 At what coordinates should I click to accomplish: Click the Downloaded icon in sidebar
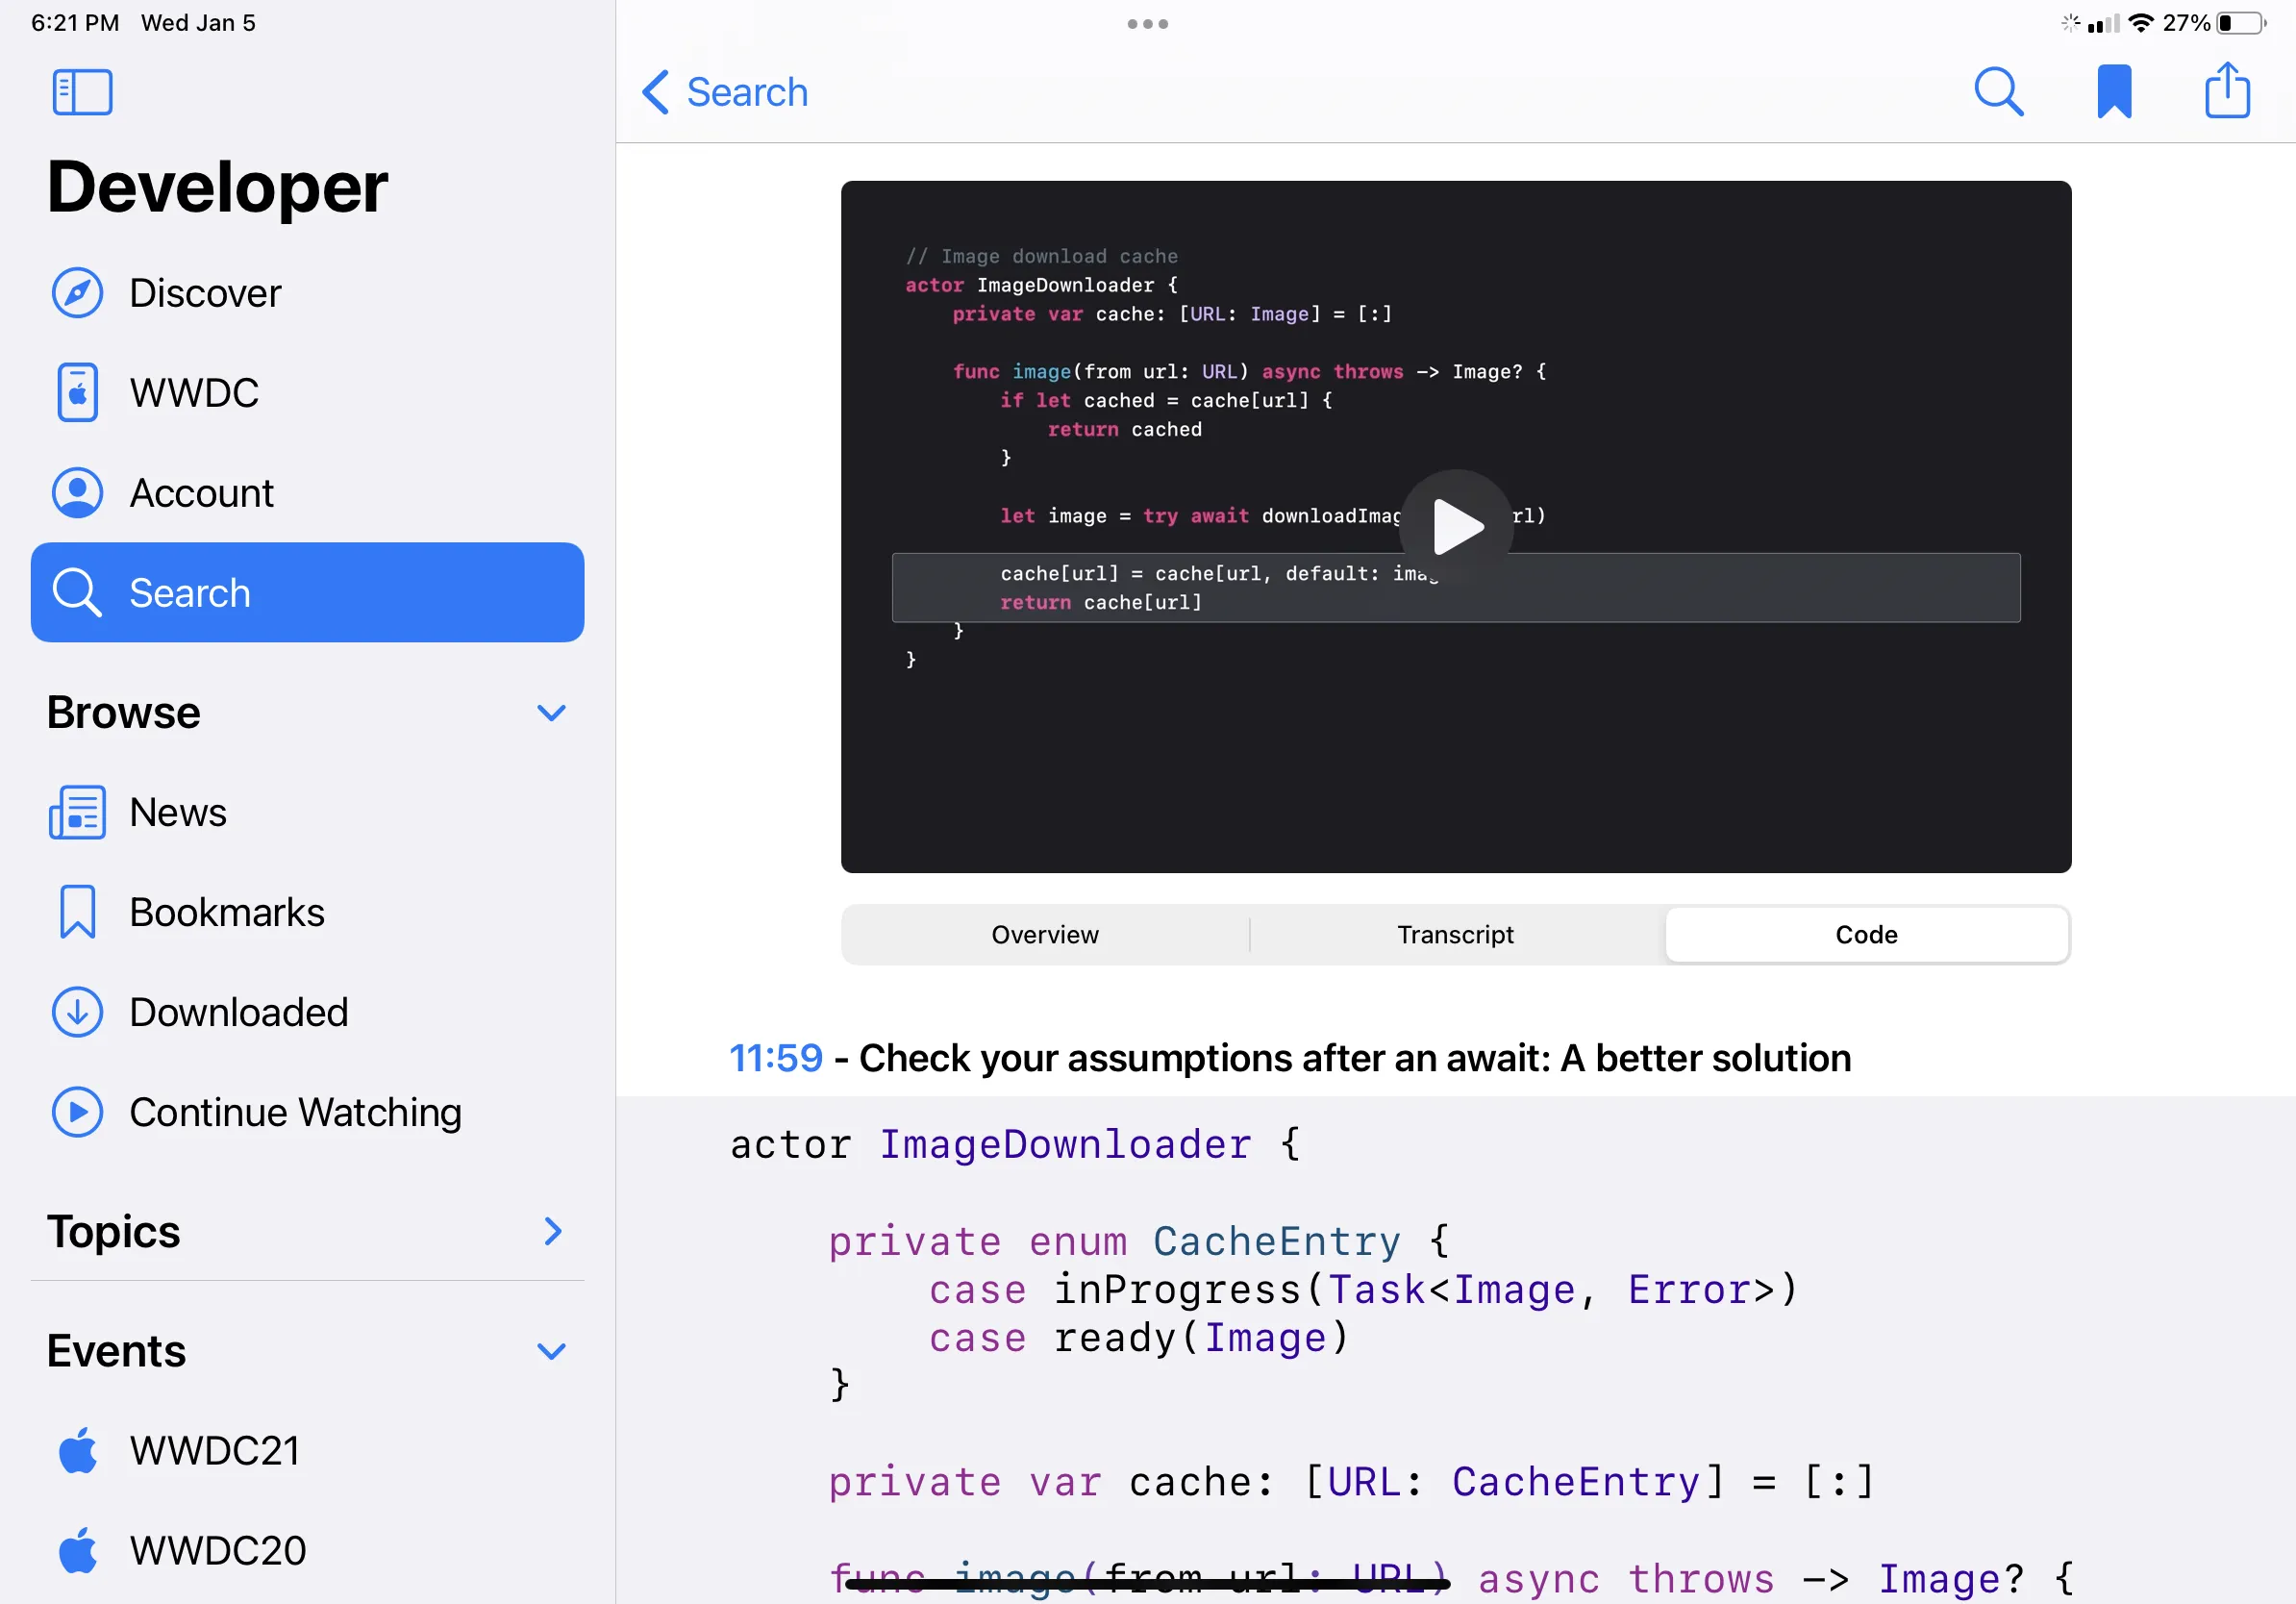(x=79, y=1013)
